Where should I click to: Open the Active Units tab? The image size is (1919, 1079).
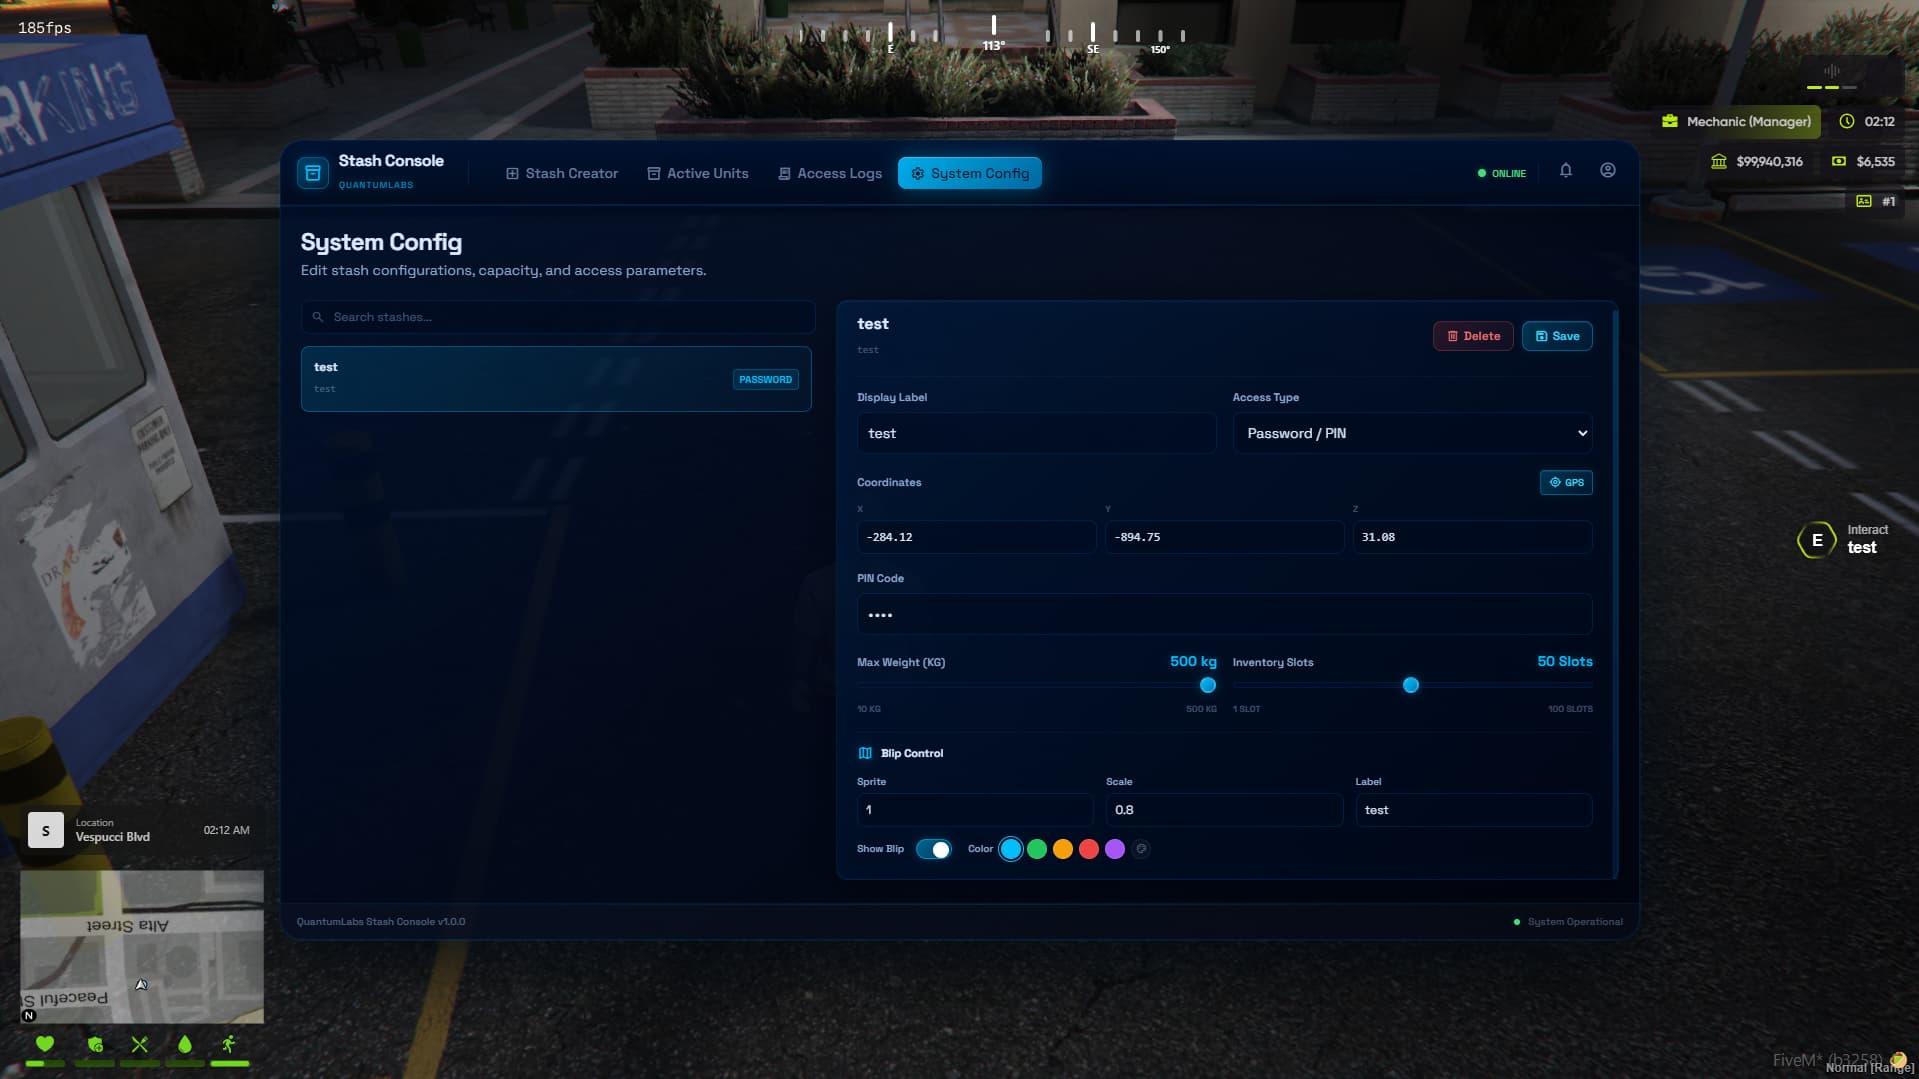tap(698, 173)
